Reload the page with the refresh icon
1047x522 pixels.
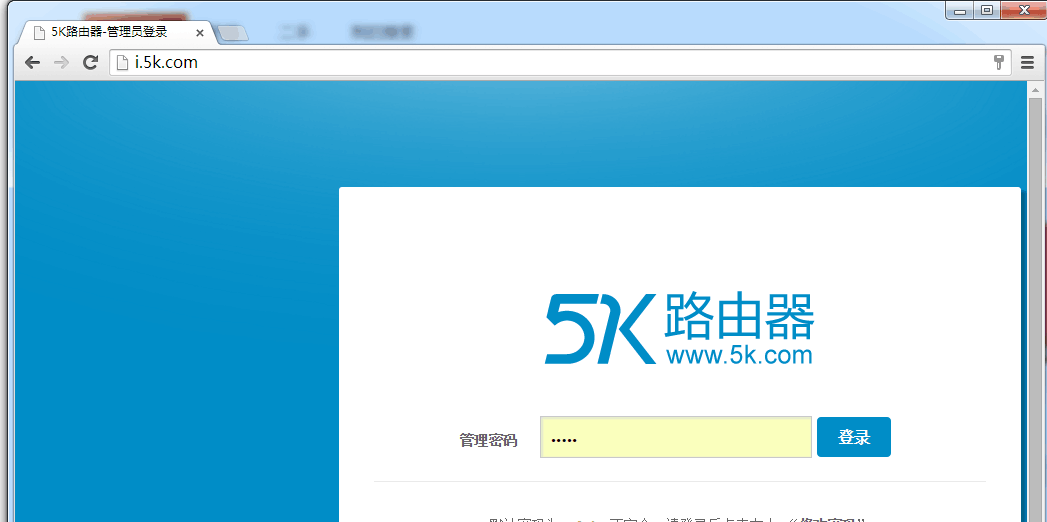pos(90,63)
